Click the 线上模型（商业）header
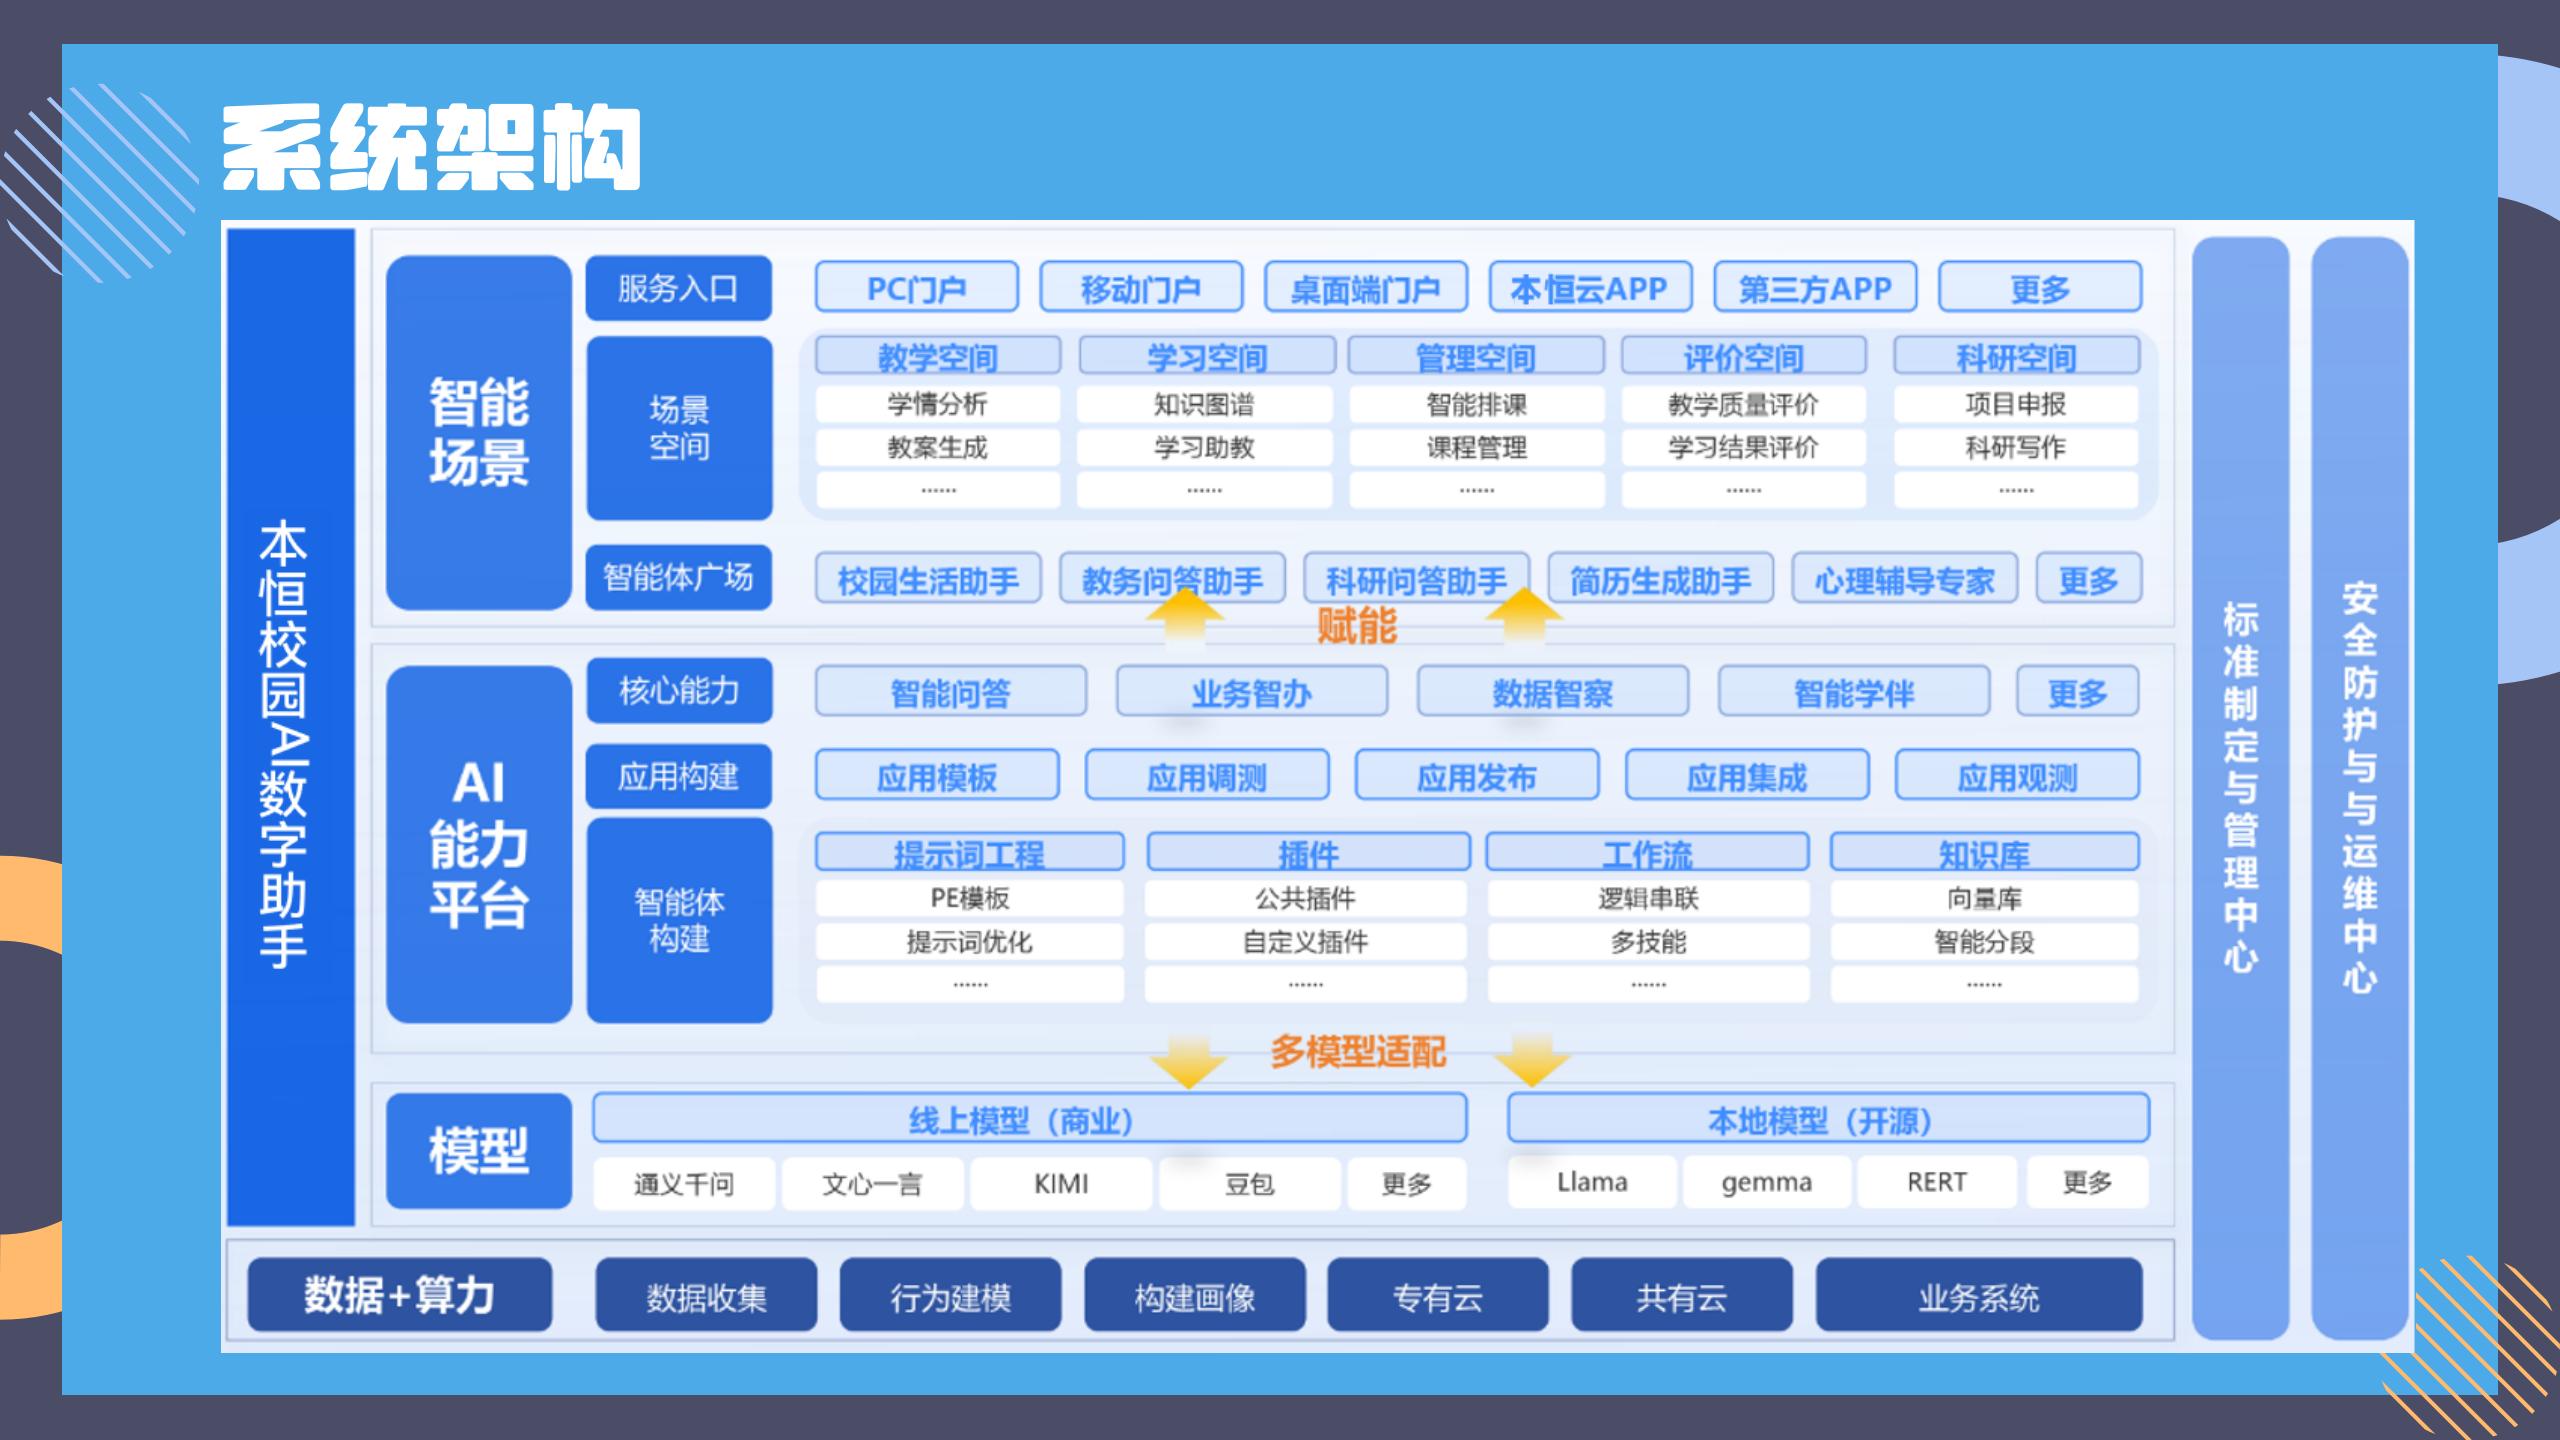Viewport: 2560px width, 1440px height. pos(1030,1118)
